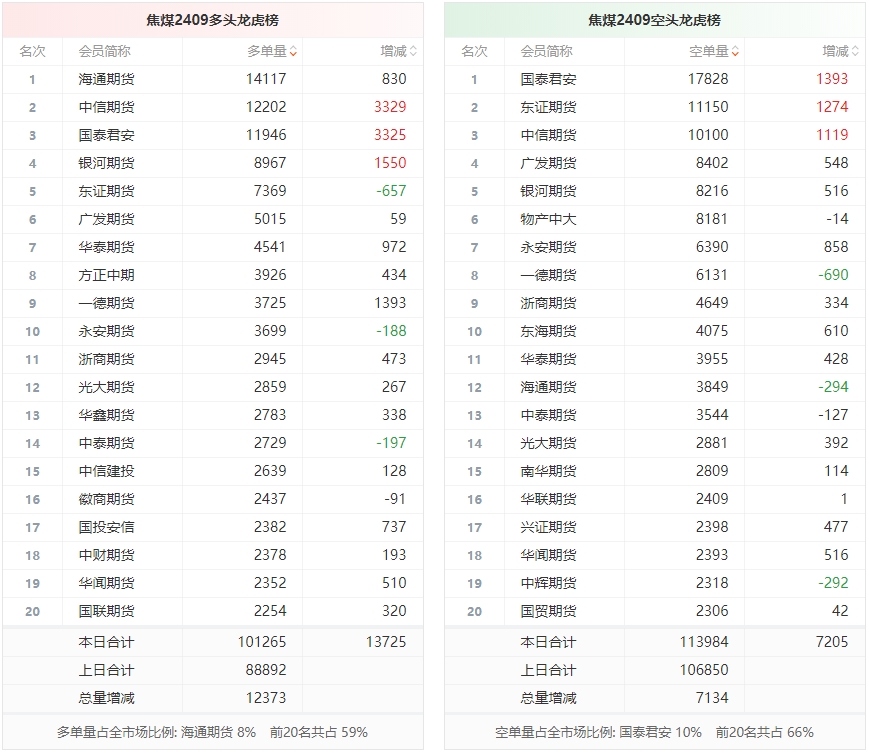
Task: Click short position value 10100
Action: (x=708, y=135)
